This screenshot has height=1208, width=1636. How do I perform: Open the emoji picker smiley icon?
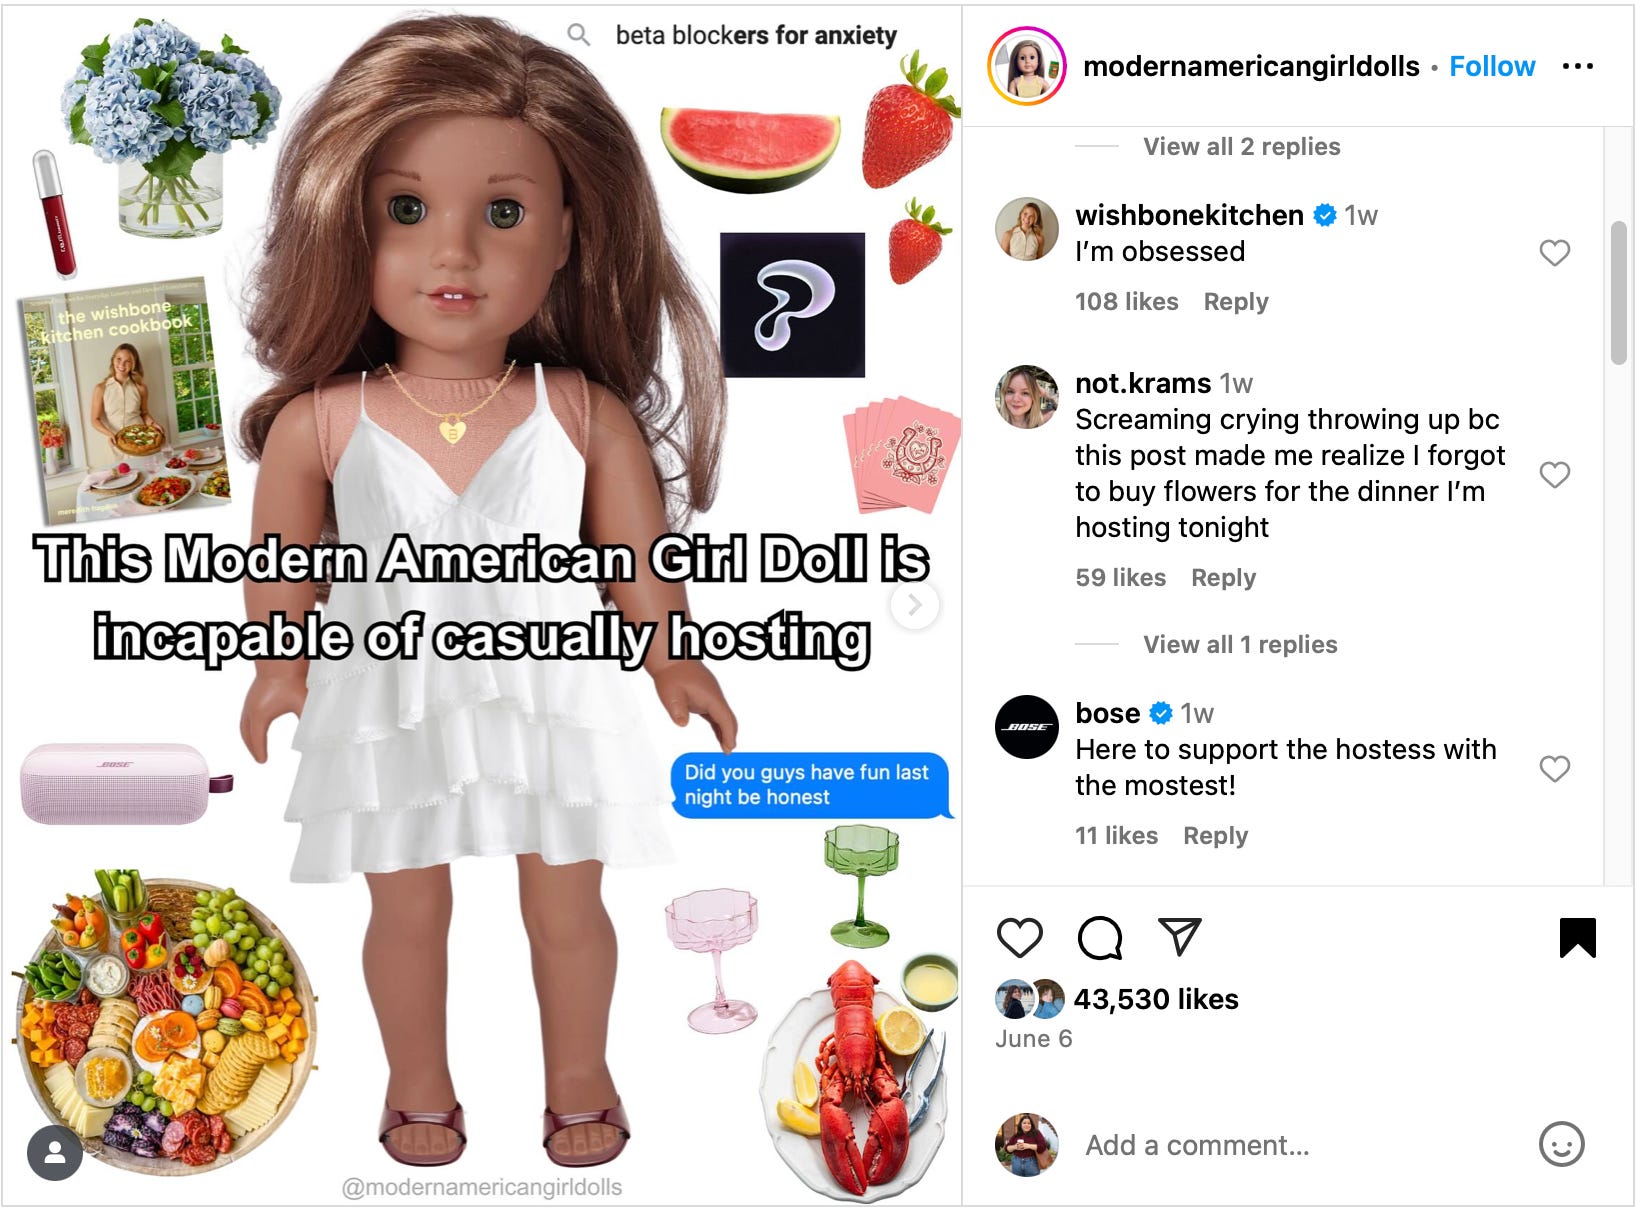point(1561,1144)
